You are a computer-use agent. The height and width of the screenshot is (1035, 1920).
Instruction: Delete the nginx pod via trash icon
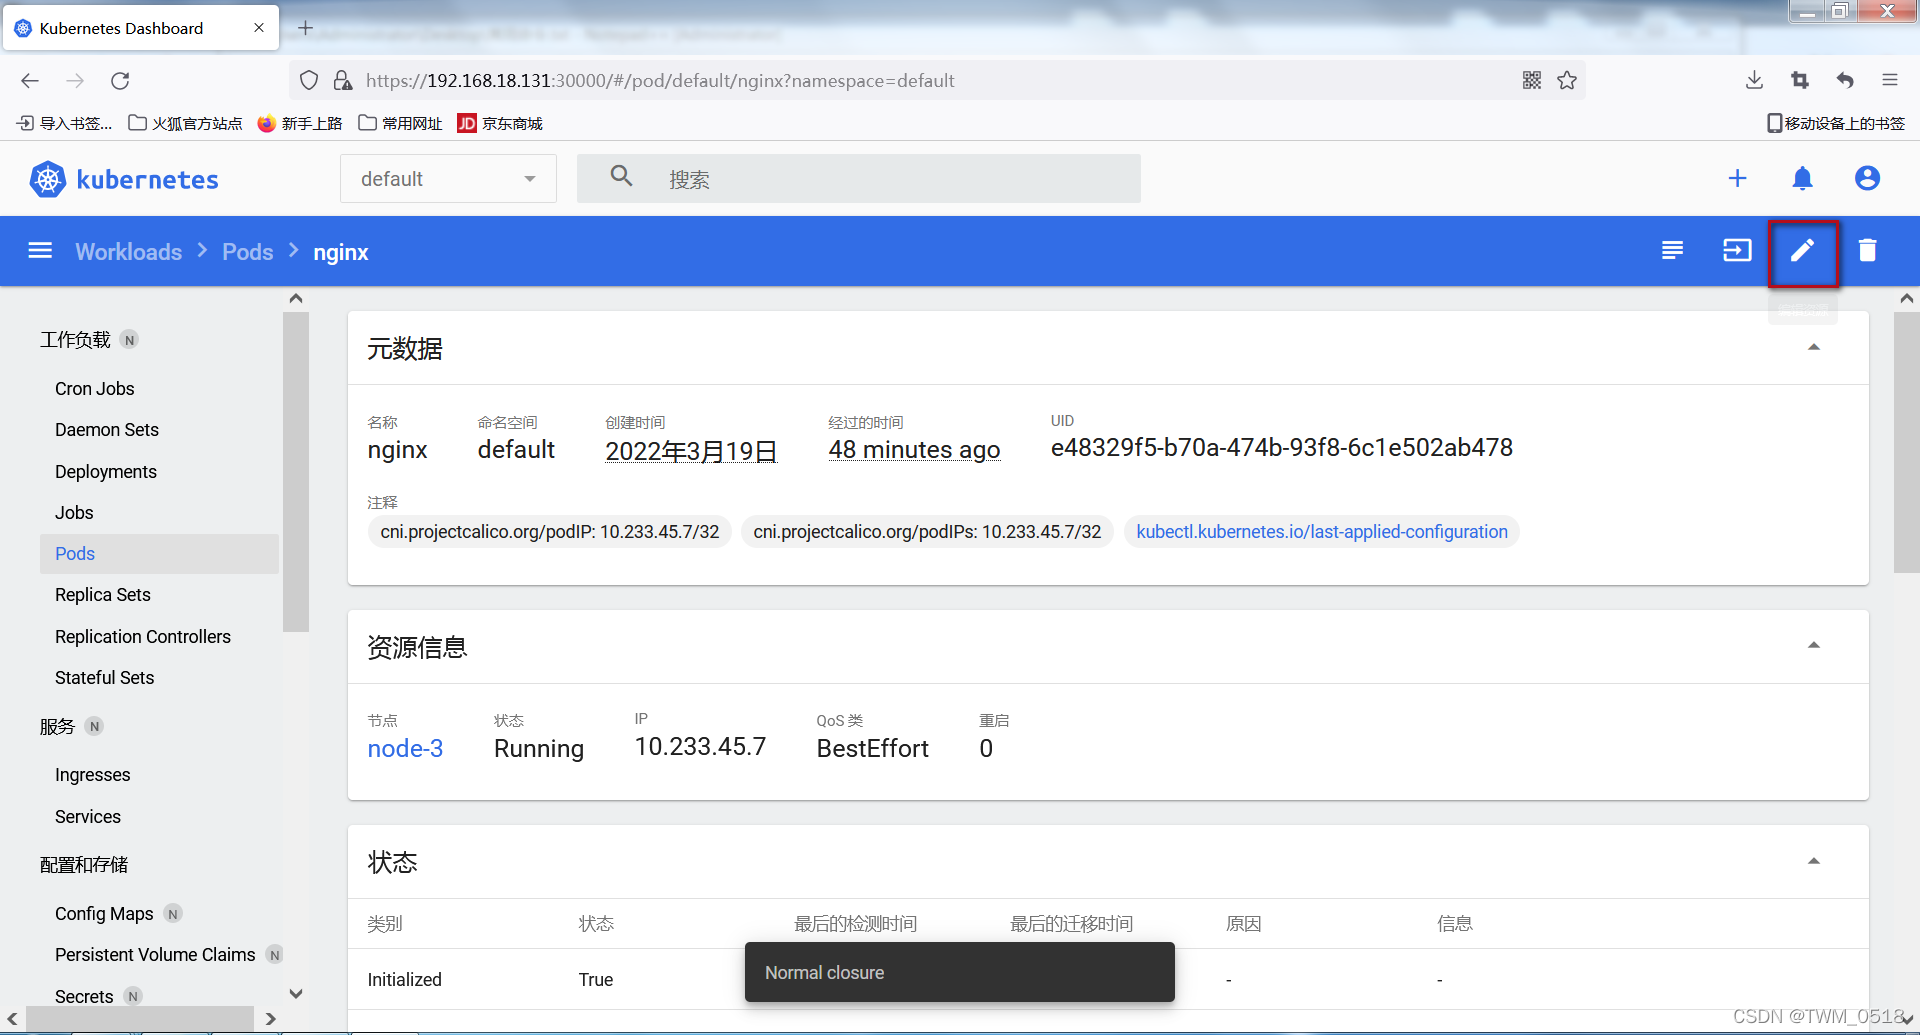tap(1867, 251)
